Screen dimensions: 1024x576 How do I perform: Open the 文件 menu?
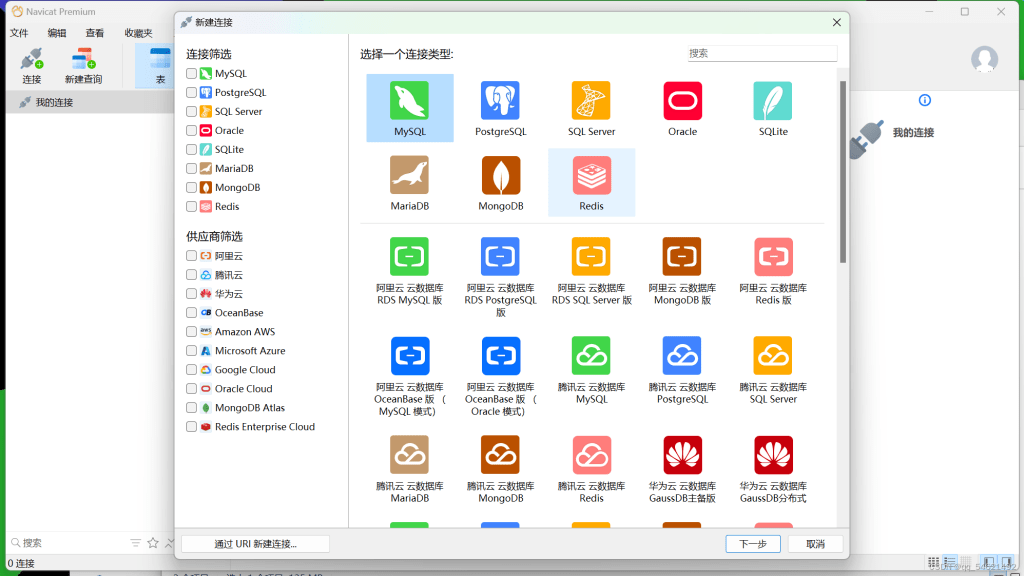coord(19,33)
